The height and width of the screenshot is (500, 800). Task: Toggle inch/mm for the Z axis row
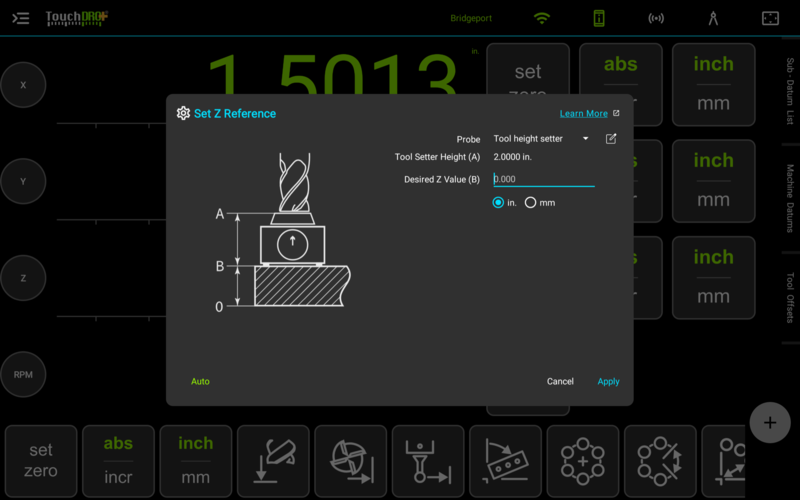(x=713, y=278)
